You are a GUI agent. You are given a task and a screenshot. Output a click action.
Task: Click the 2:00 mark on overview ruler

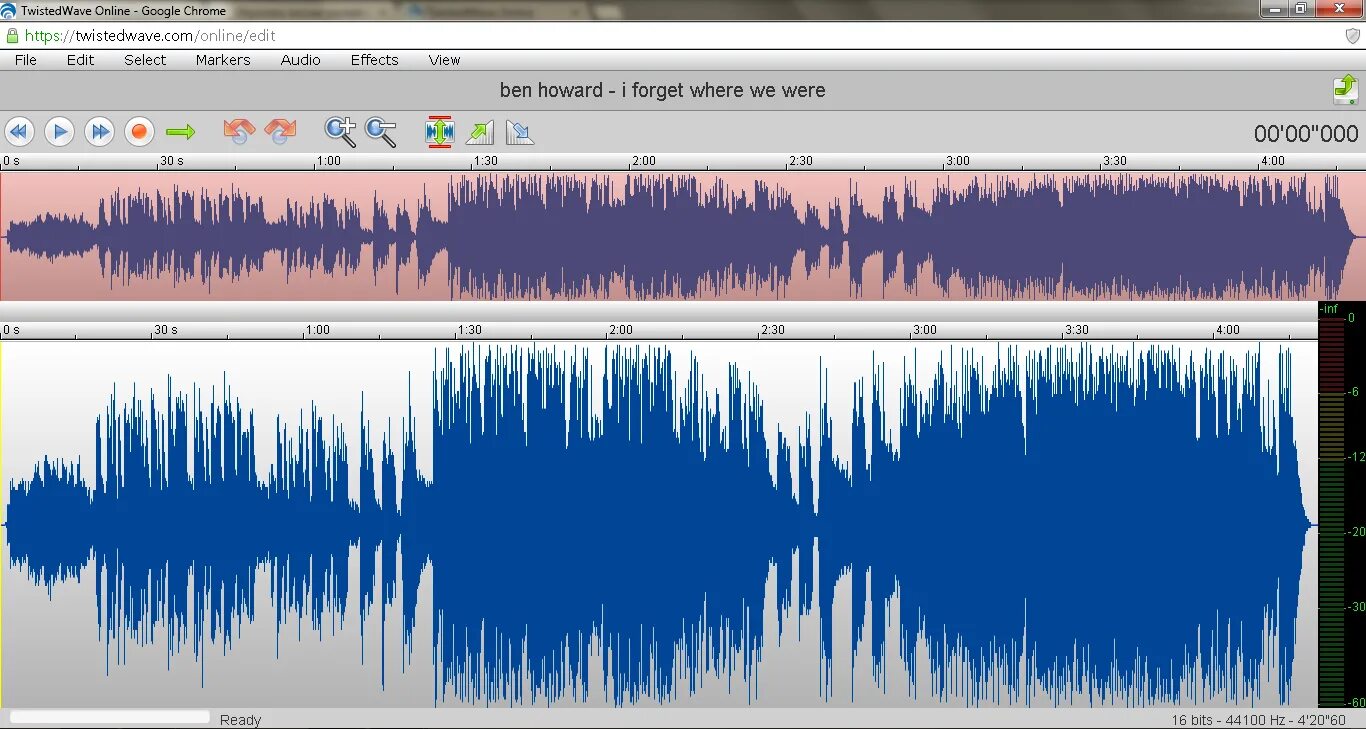coord(643,160)
